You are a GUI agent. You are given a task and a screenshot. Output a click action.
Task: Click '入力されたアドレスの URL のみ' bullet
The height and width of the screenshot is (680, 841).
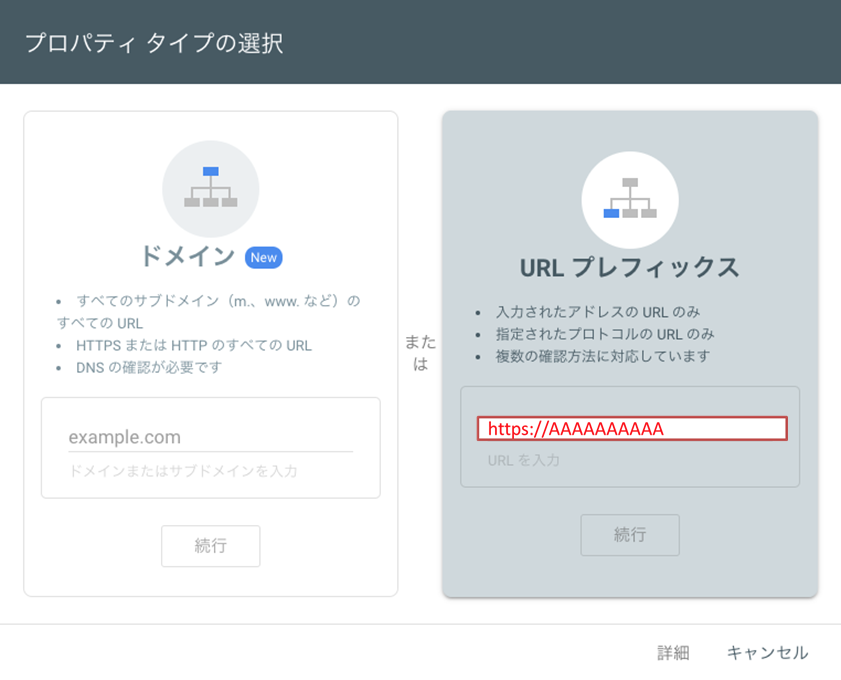coord(598,312)
